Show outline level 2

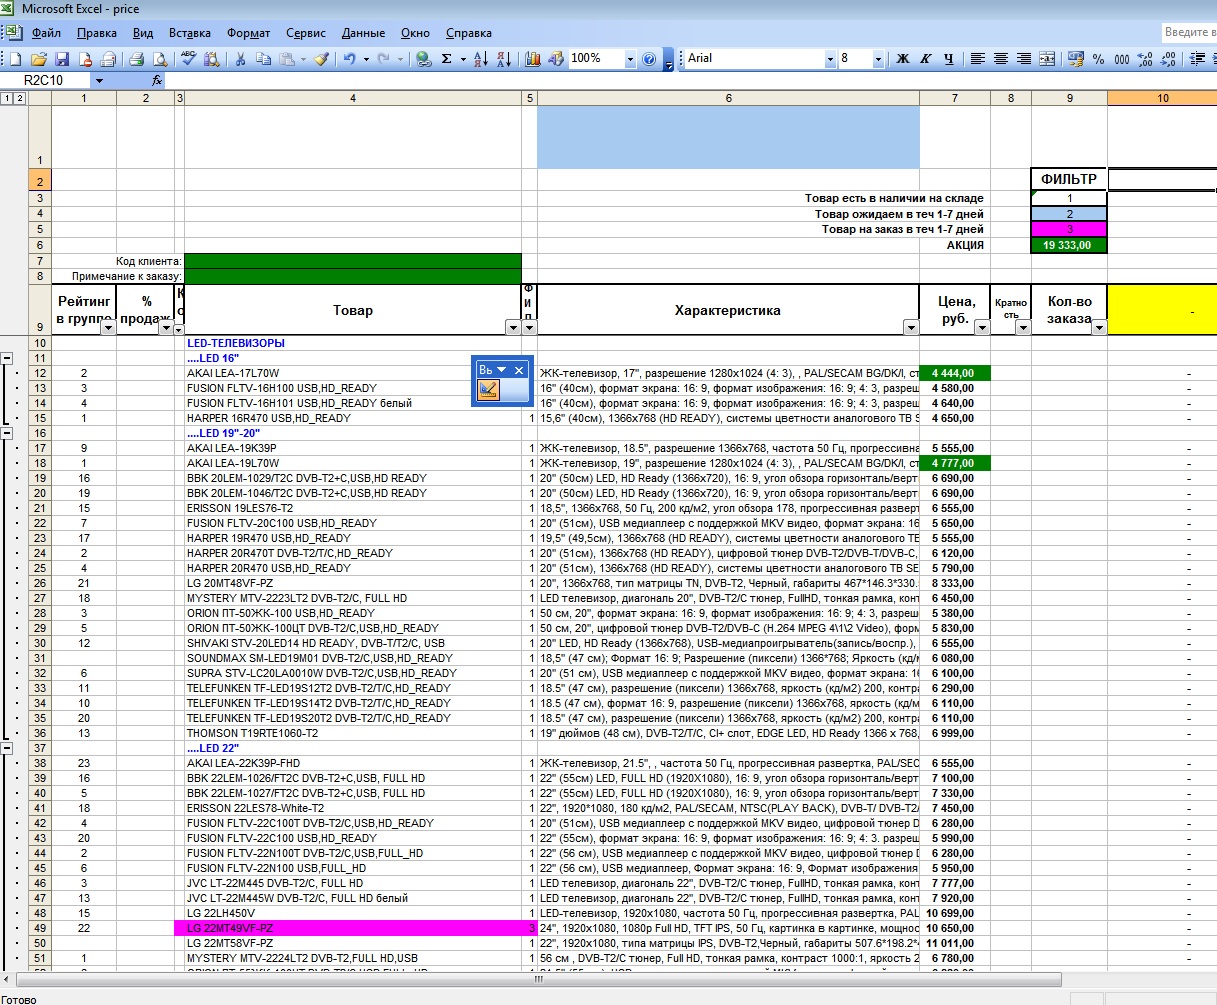pyautogui.click(x=19, y=98)
